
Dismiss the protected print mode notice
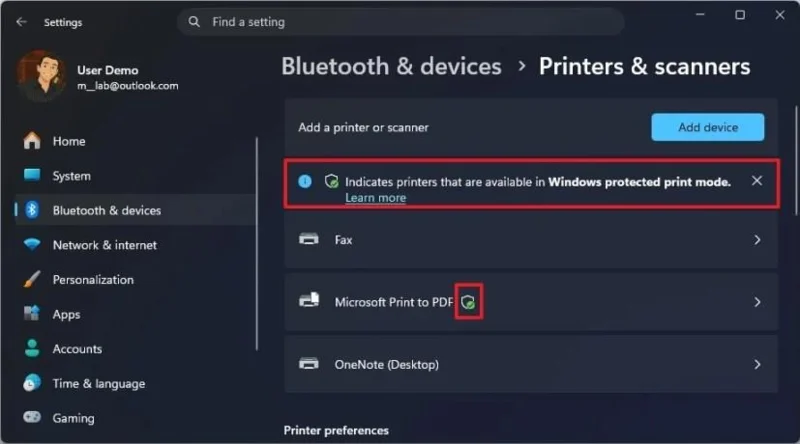coord(757,181)
